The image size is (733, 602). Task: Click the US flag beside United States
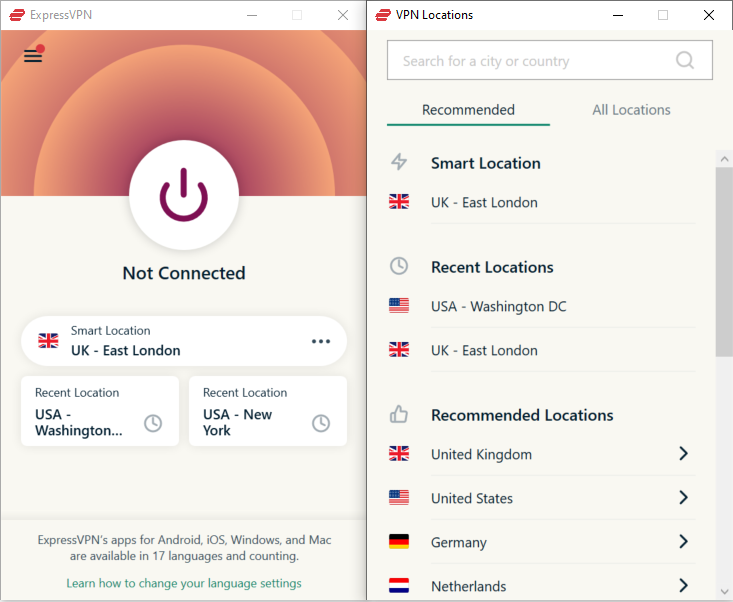[399, 497]
